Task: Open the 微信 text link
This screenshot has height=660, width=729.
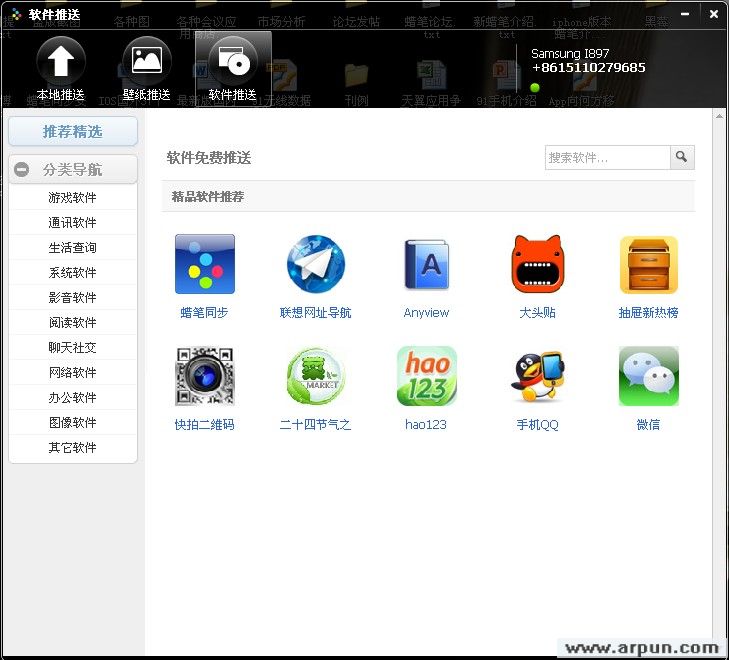Action: tap(648, 425)
